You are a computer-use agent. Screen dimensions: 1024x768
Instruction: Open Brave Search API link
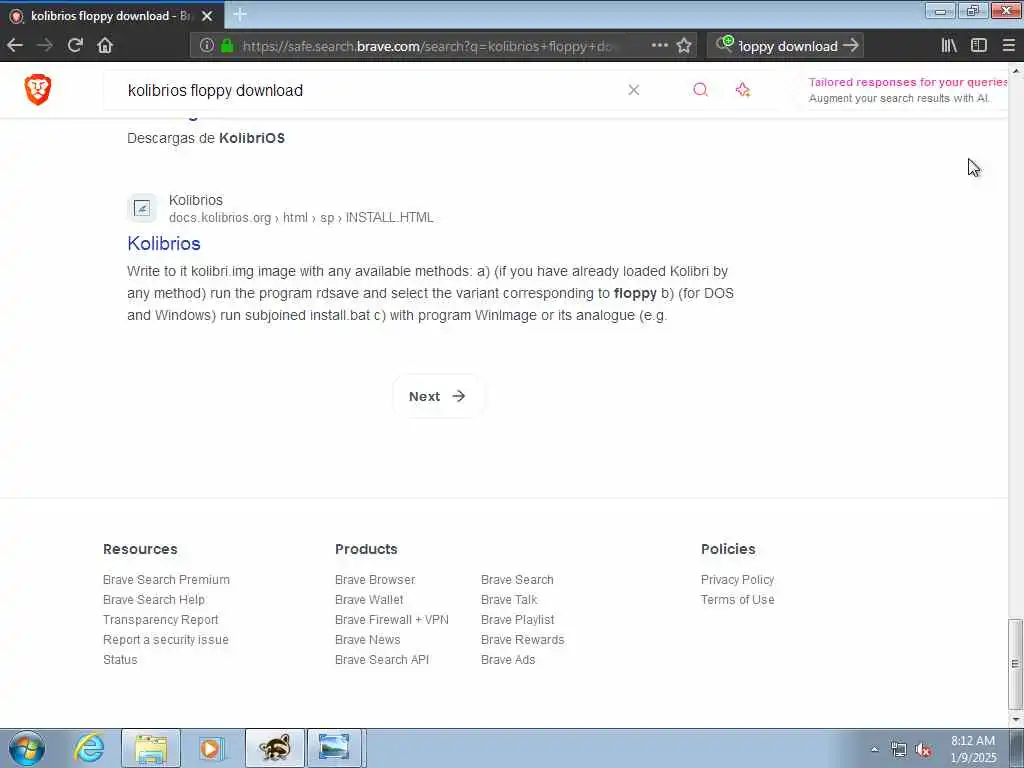point(382,660)
